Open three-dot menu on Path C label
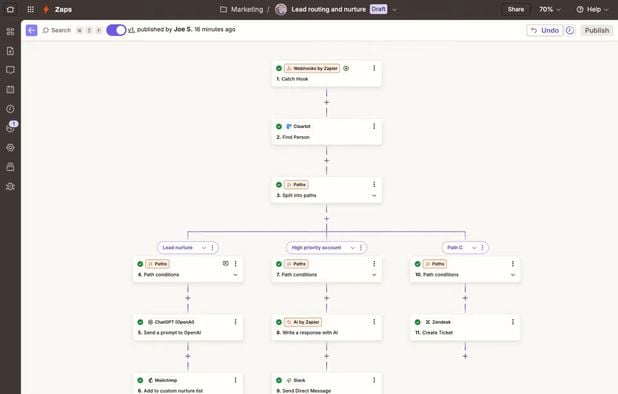Screen dimensions: 618x394 click(x=482, y=247)
